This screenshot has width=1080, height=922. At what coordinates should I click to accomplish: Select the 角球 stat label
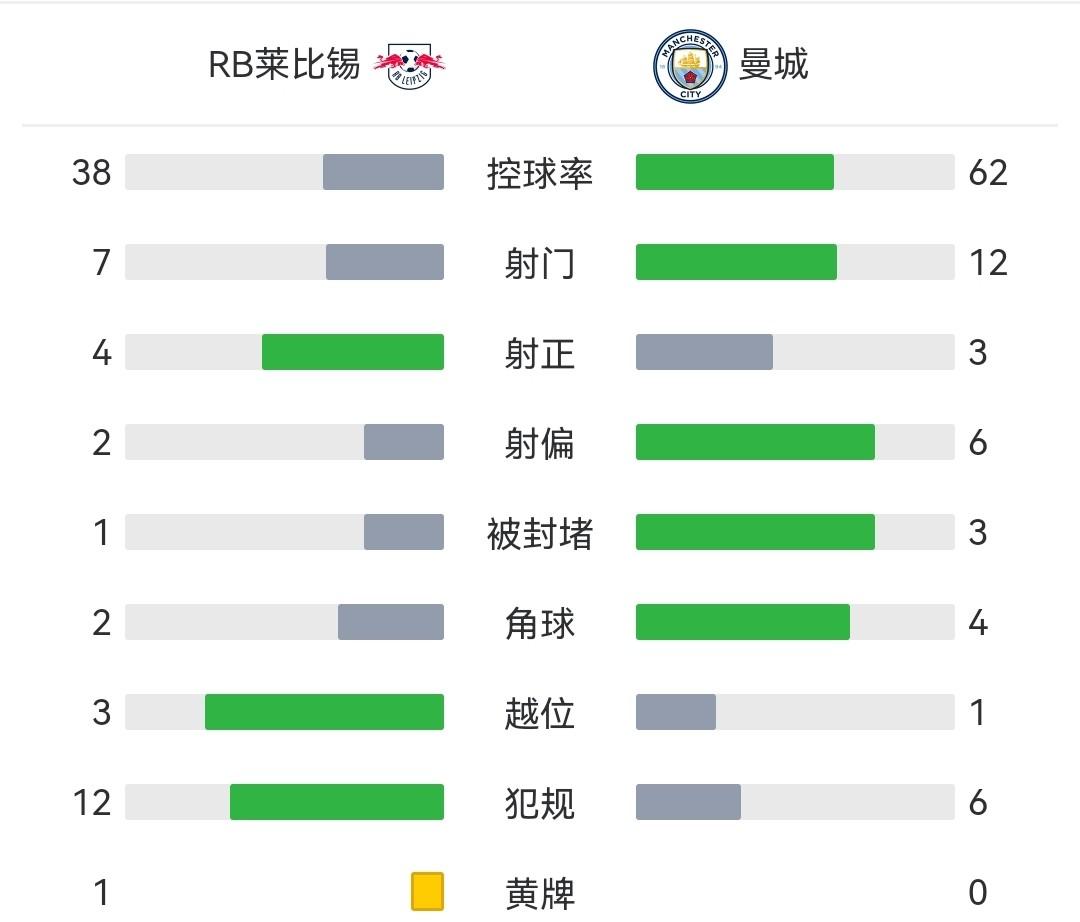[x=540, y=623]
